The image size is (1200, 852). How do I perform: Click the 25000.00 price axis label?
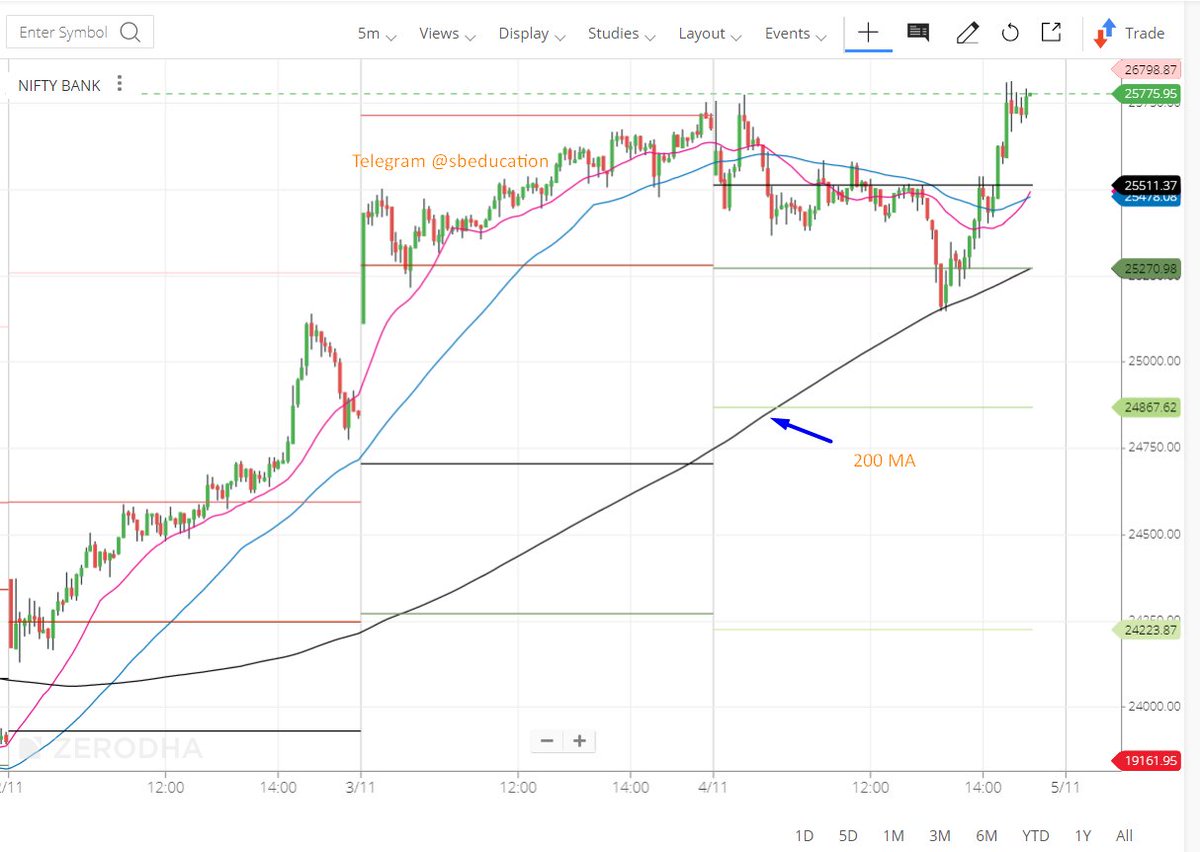click(1153, 361)
